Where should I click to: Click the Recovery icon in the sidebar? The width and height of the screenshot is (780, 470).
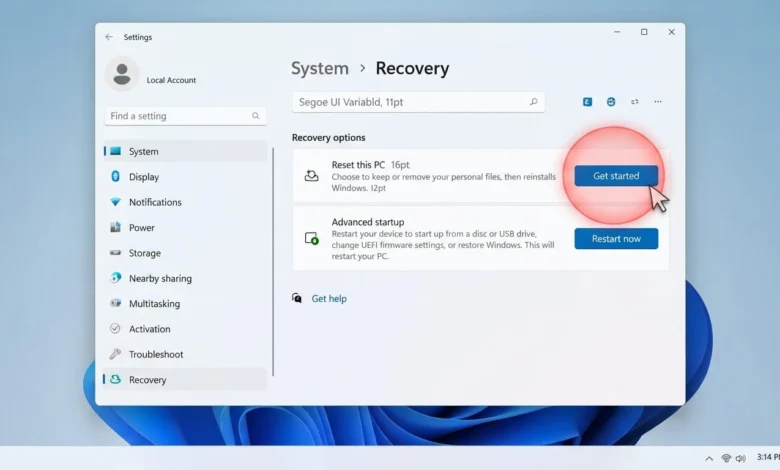click(x=115, y=379)
